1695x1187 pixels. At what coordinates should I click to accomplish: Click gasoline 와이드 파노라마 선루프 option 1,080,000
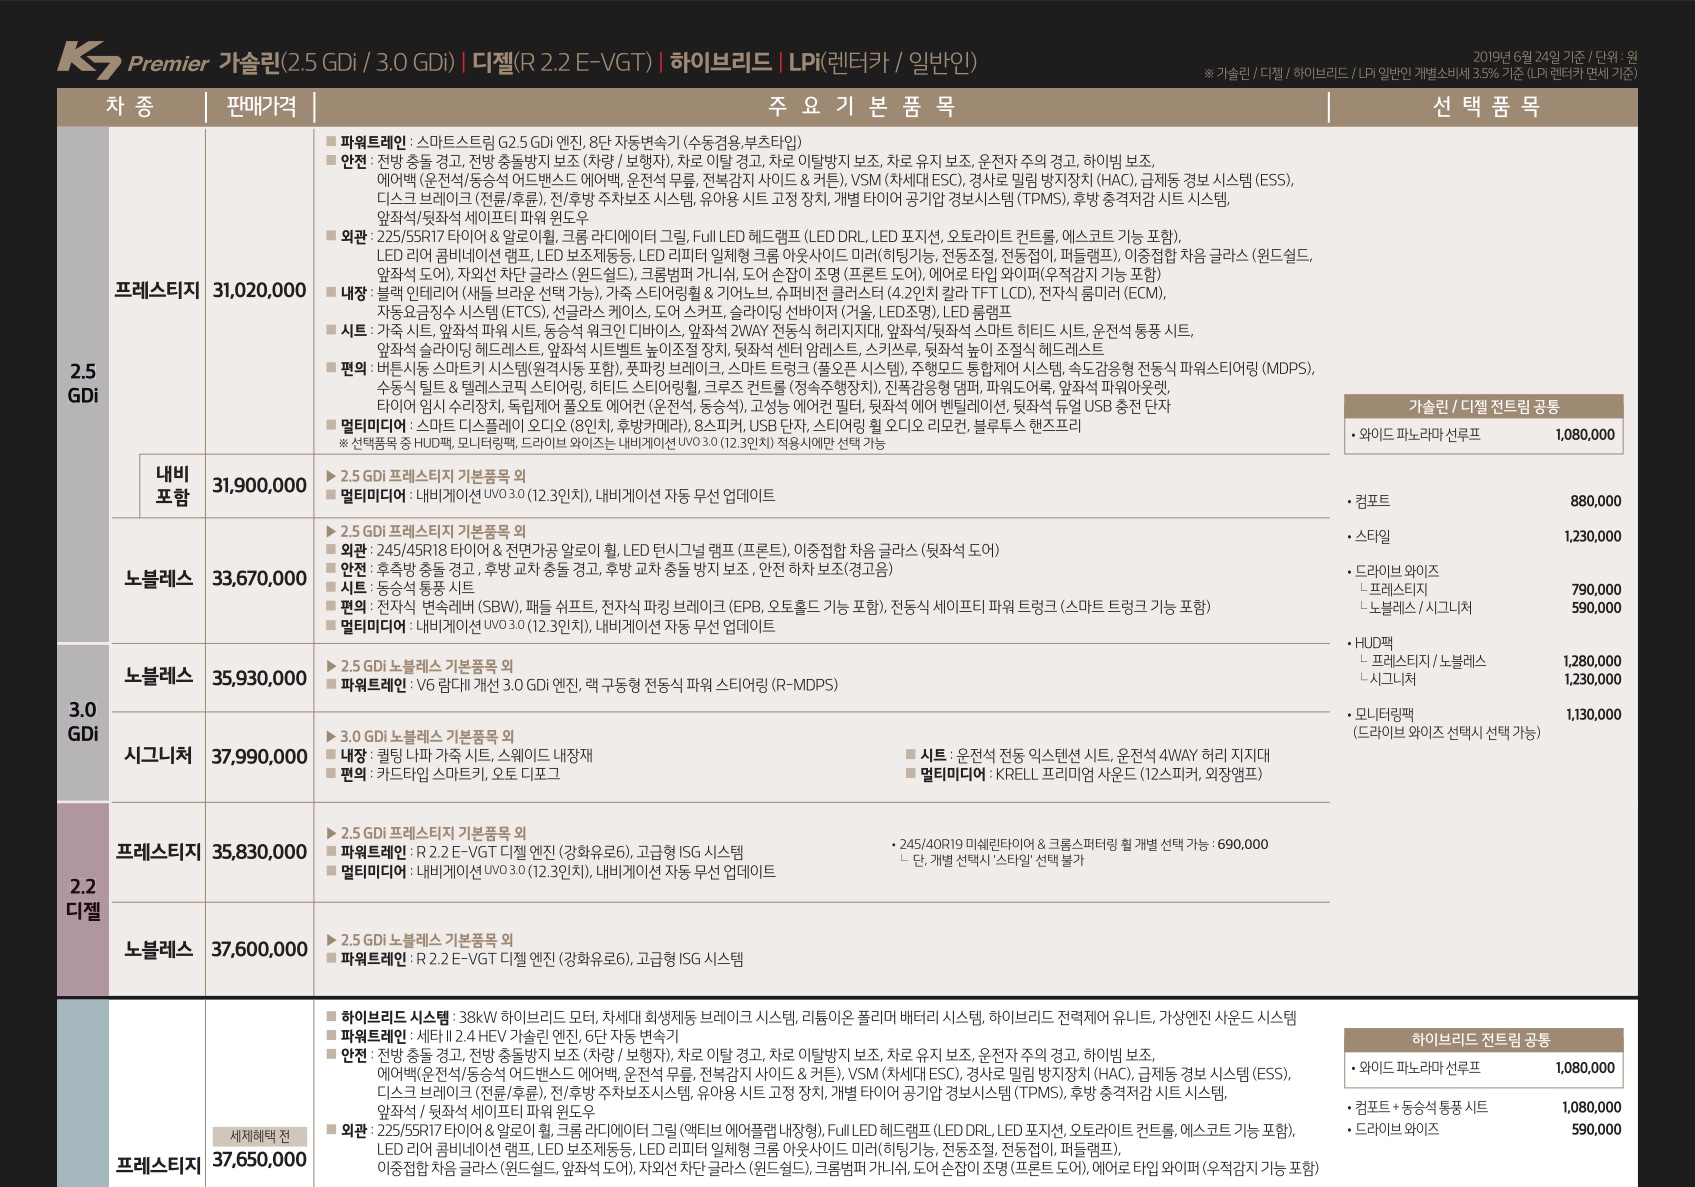tap(1484, 434)
